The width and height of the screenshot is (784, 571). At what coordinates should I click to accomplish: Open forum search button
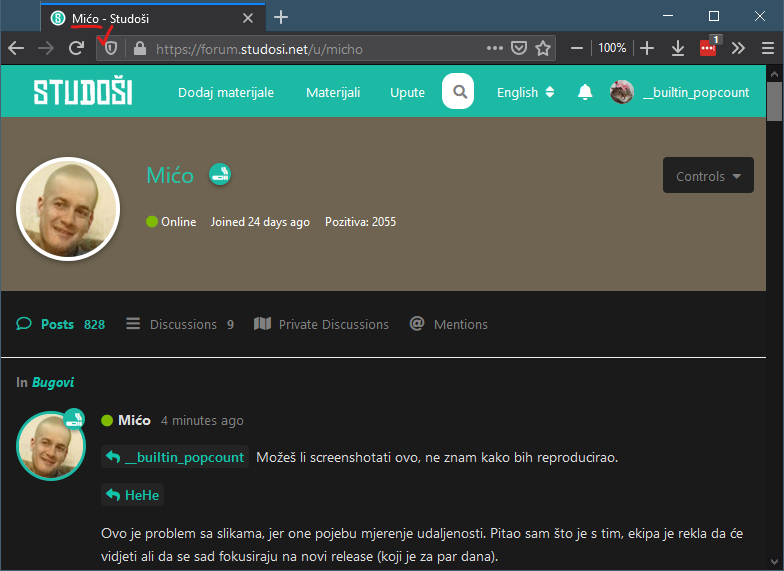pyautogui.click(x=458, y=91)
